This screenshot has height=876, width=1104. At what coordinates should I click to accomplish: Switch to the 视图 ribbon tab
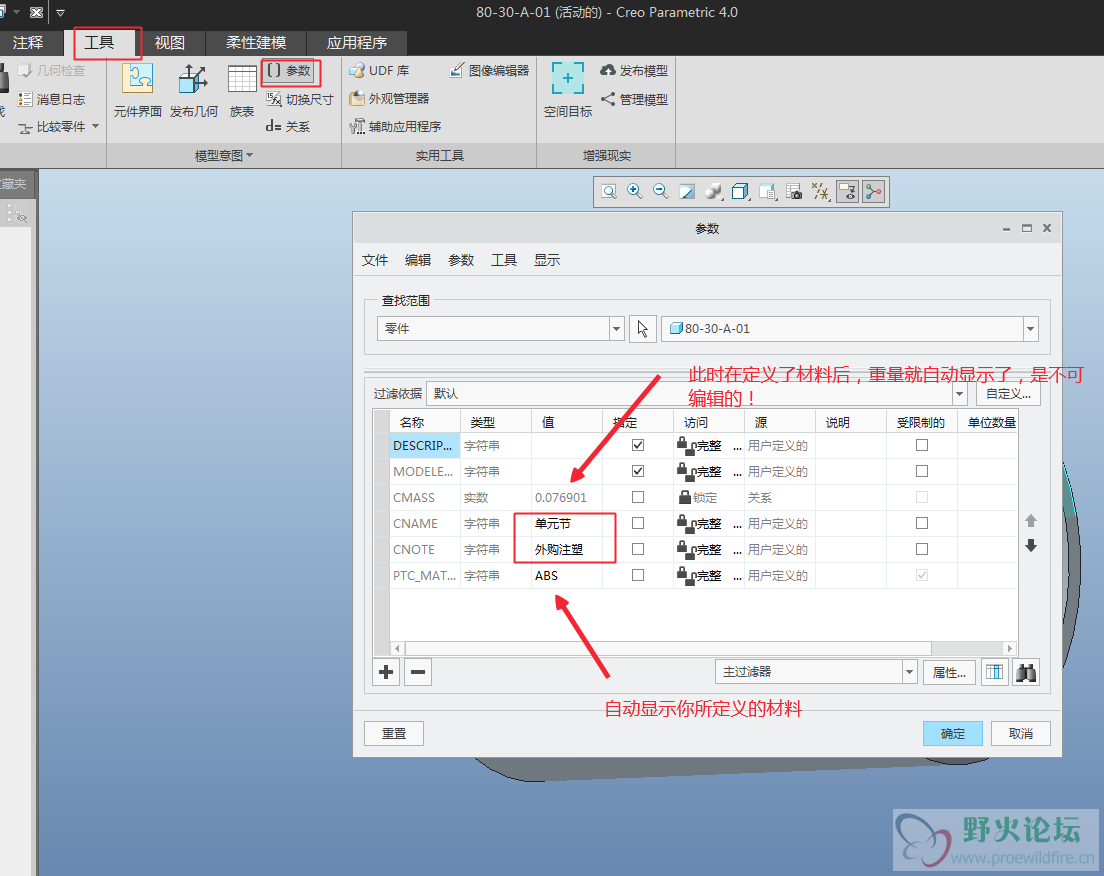(170, 42)
